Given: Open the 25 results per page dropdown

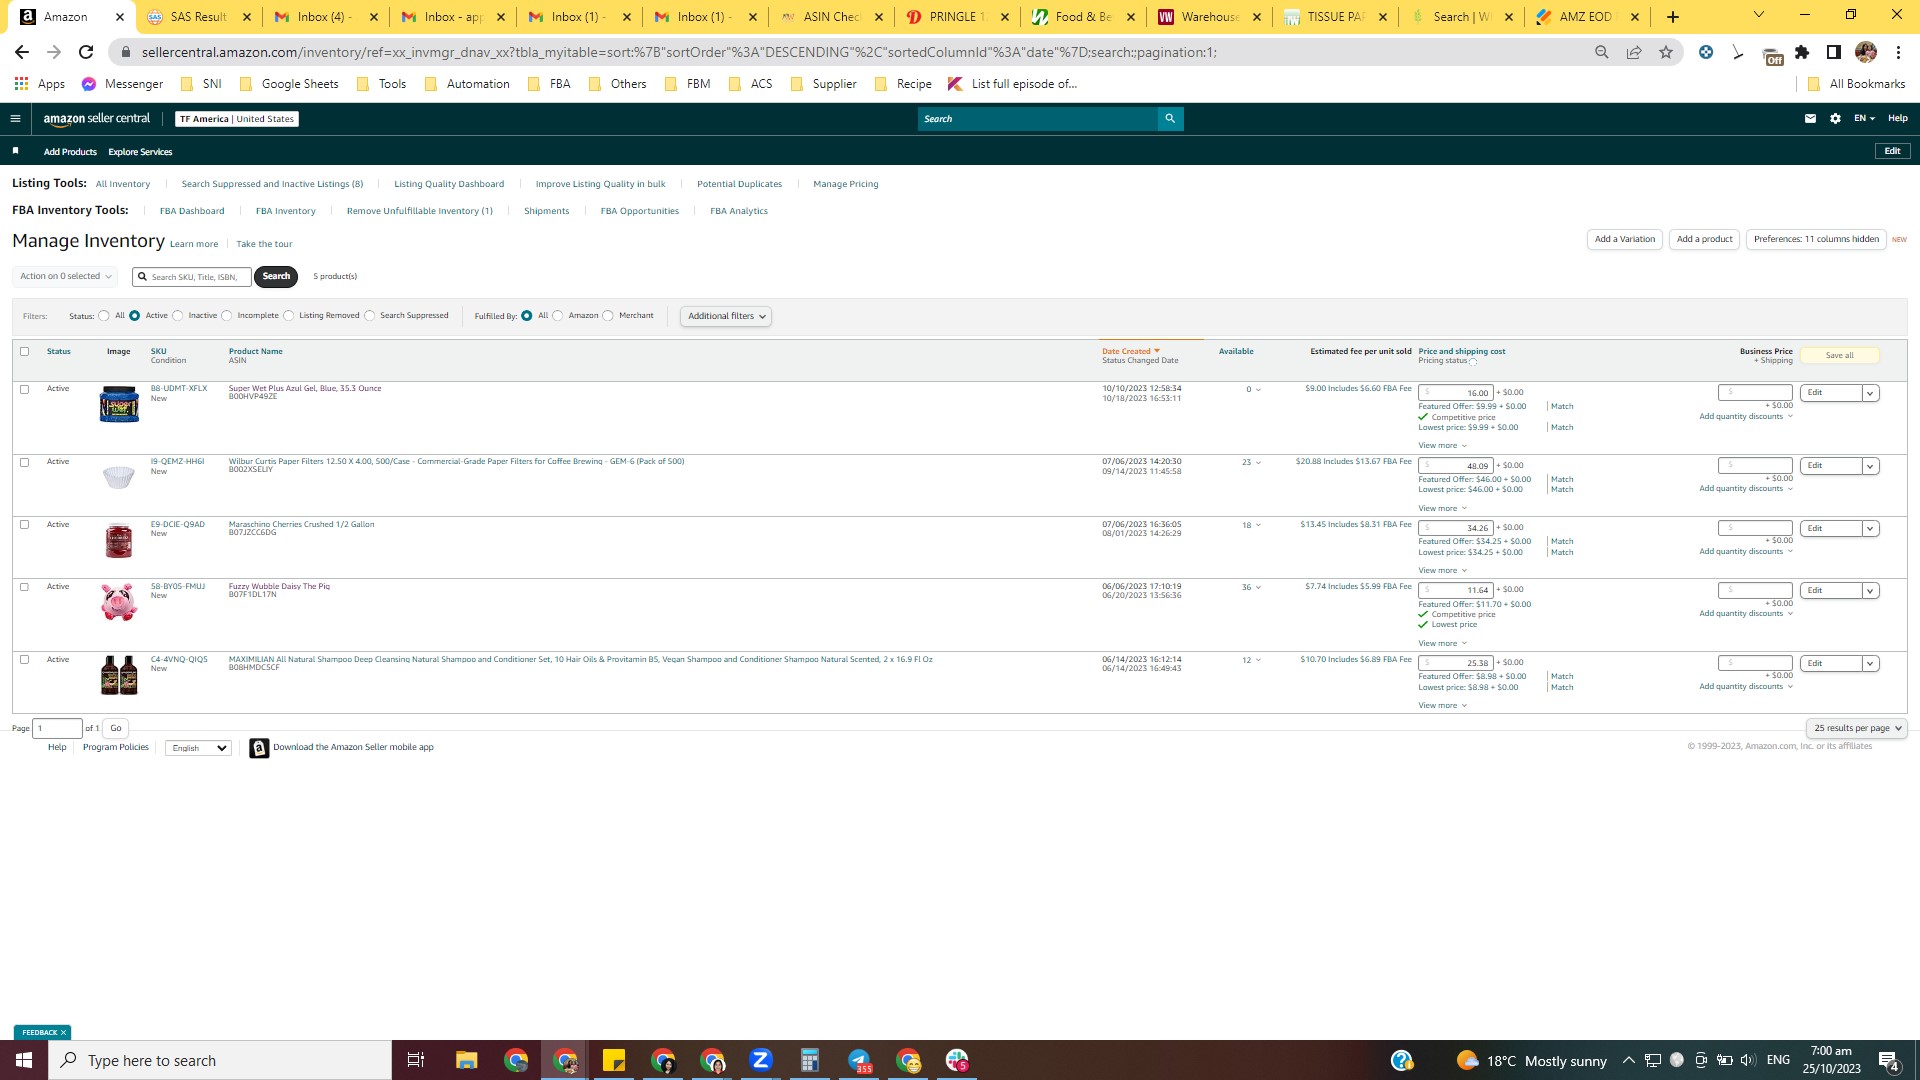Looking at the screenshot, I should [x=1857, y=728].
